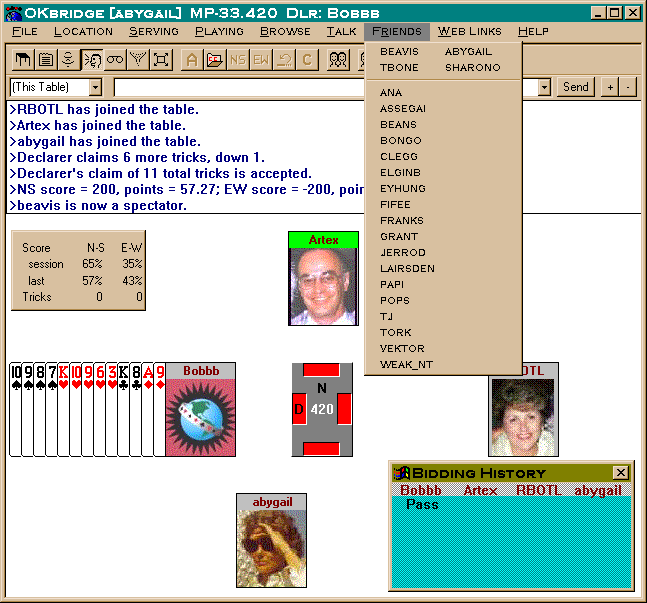Select WEAK_NT from the friends list
This screenshot has height=603, width=647.
point(444,364)
